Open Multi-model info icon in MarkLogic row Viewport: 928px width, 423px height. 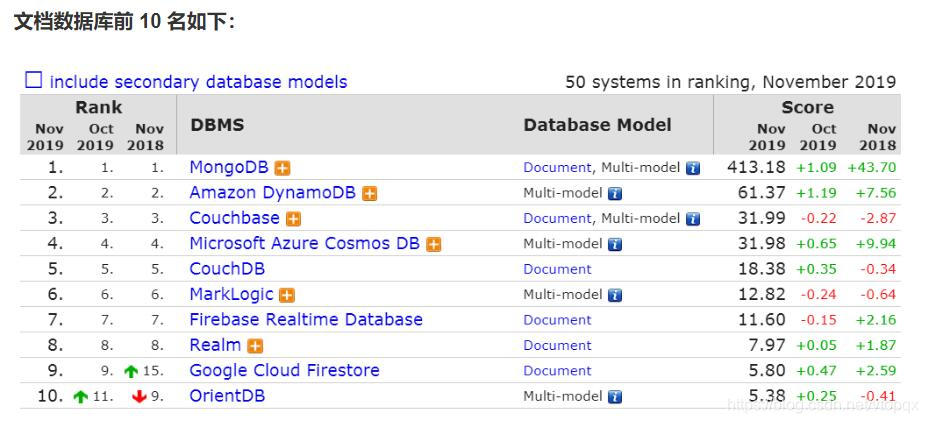click(616, 295)
